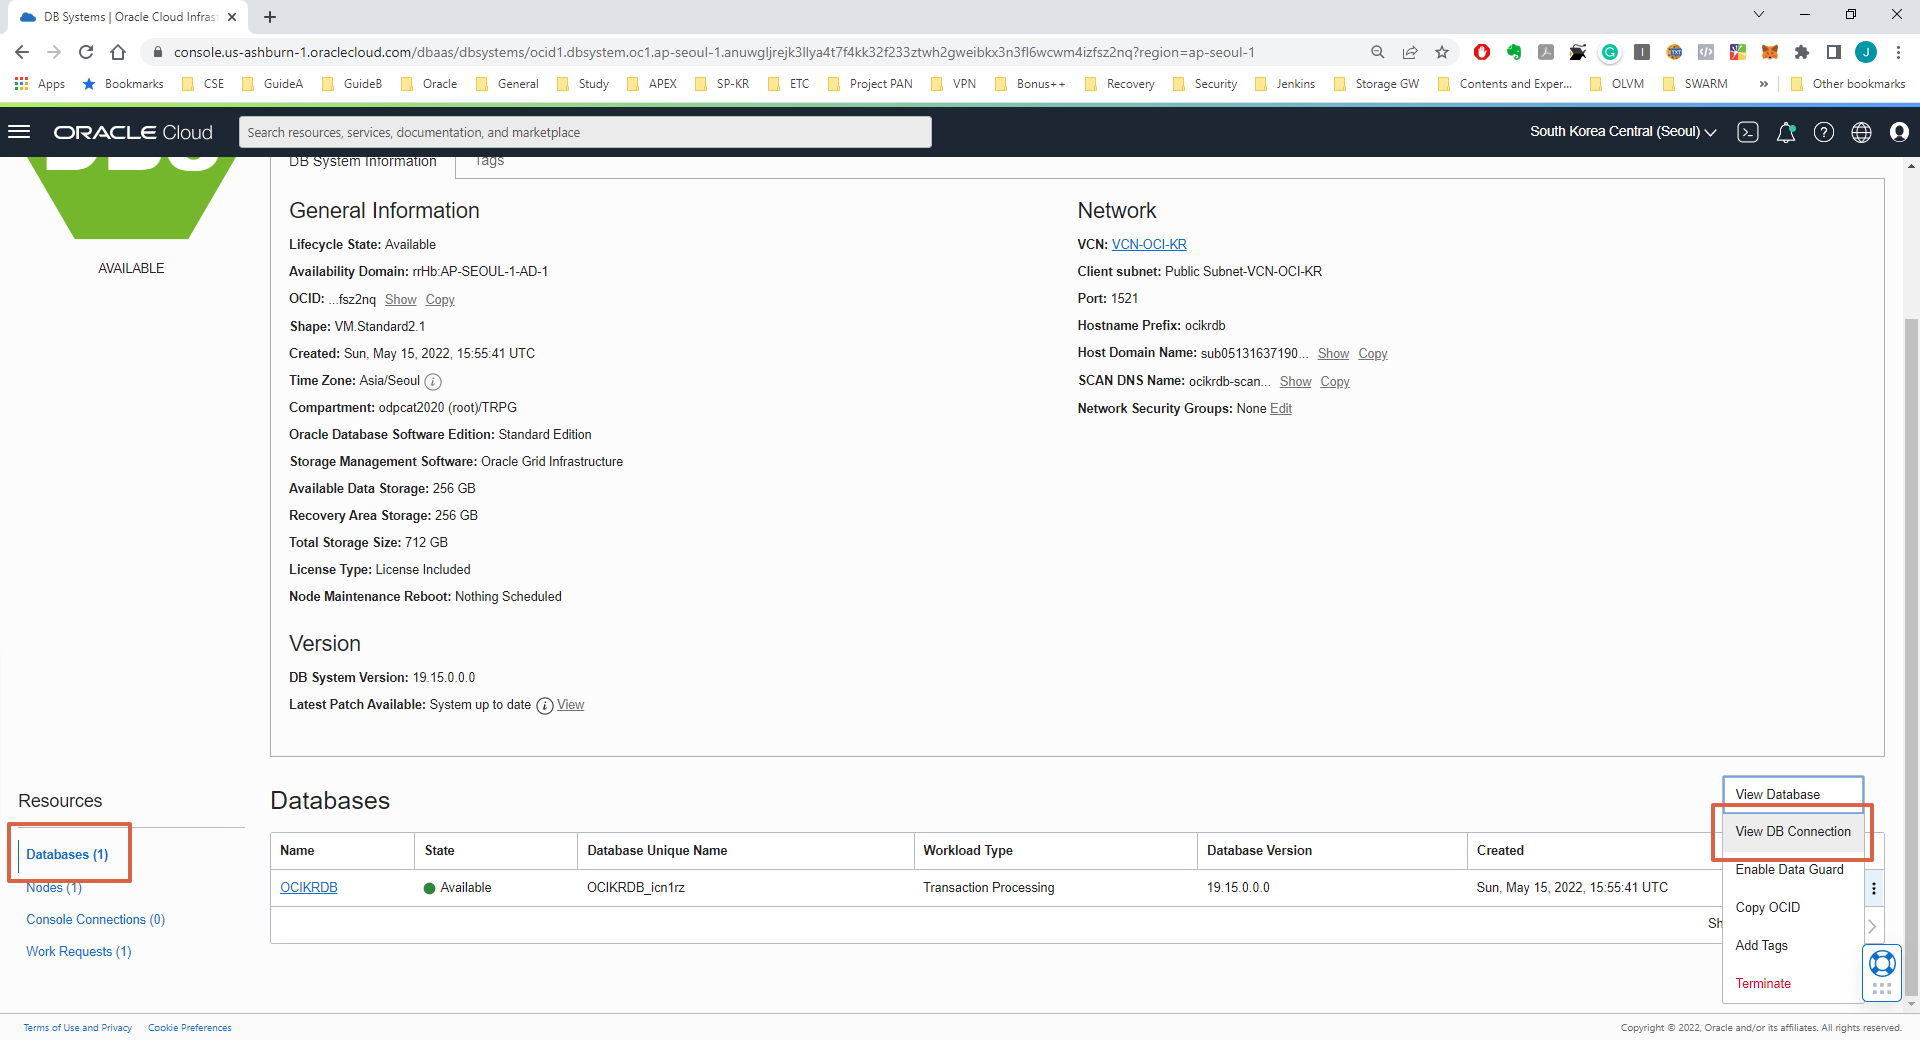Click the share page icon in address bar
The height and width of the screenshot is (1040, 1920).
pos(1409,52)
